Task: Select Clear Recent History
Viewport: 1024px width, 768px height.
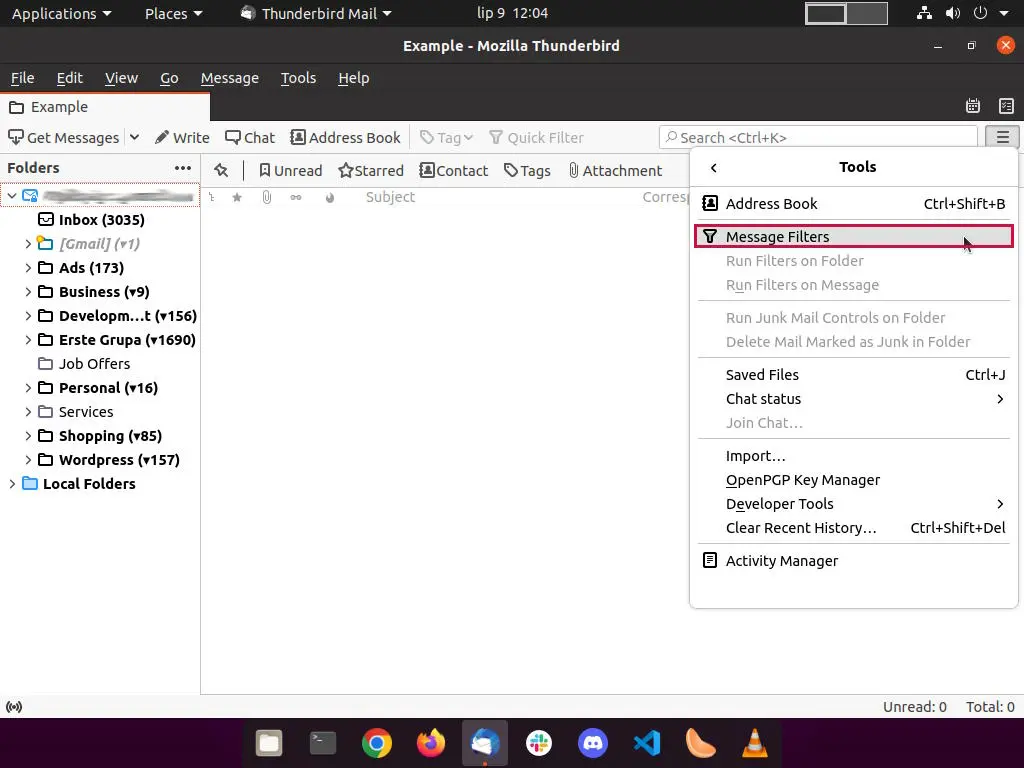Action: tap(854, 528)
